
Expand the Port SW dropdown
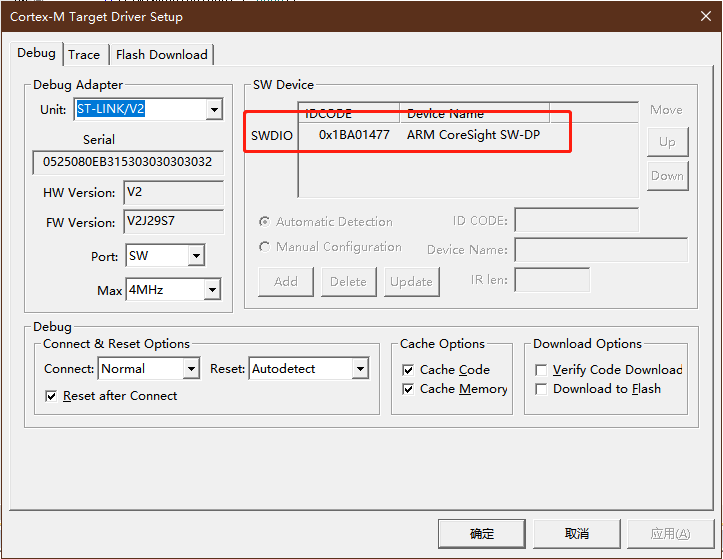point(196,256)
